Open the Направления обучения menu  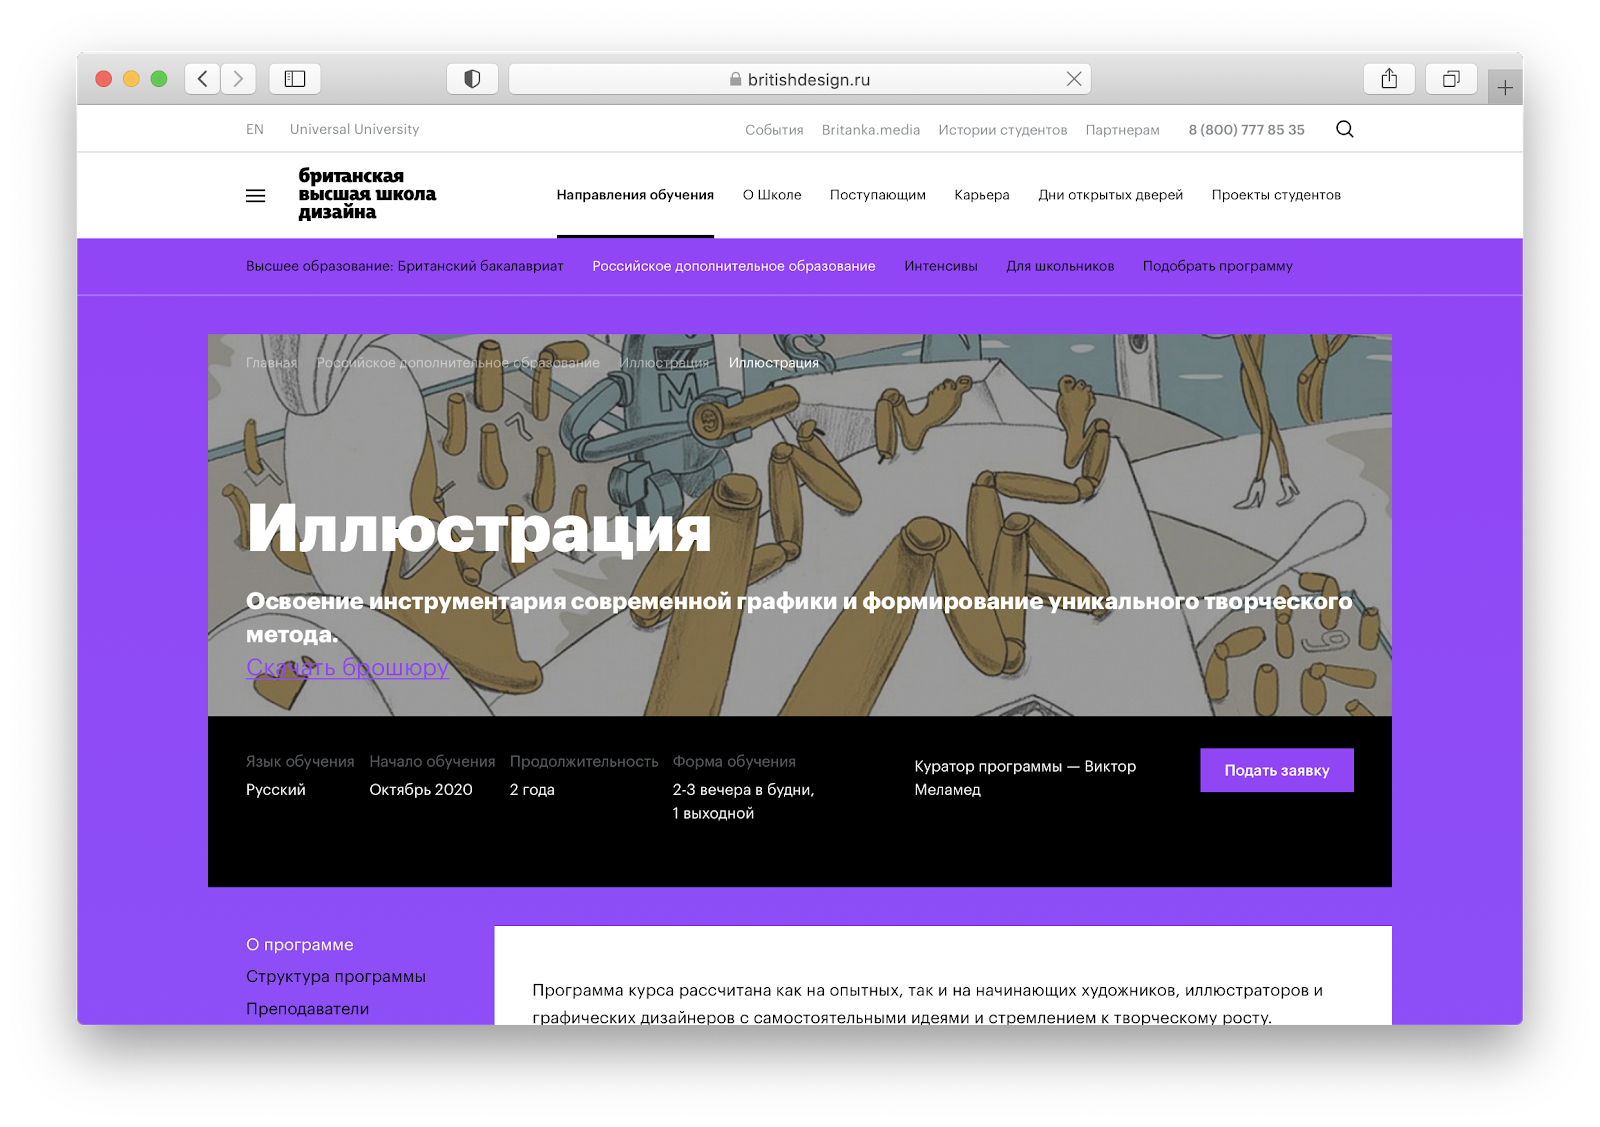click(x=635, y=195)
